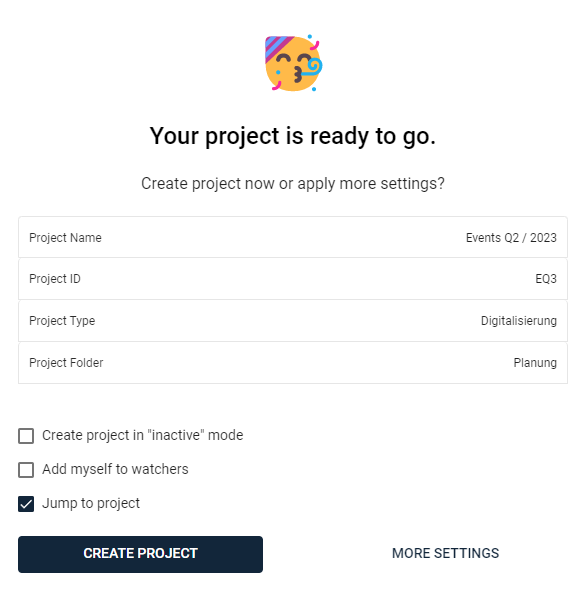Screen dimensions: 581x604
Task: Select the Project ID label
Action: (55, 279)
